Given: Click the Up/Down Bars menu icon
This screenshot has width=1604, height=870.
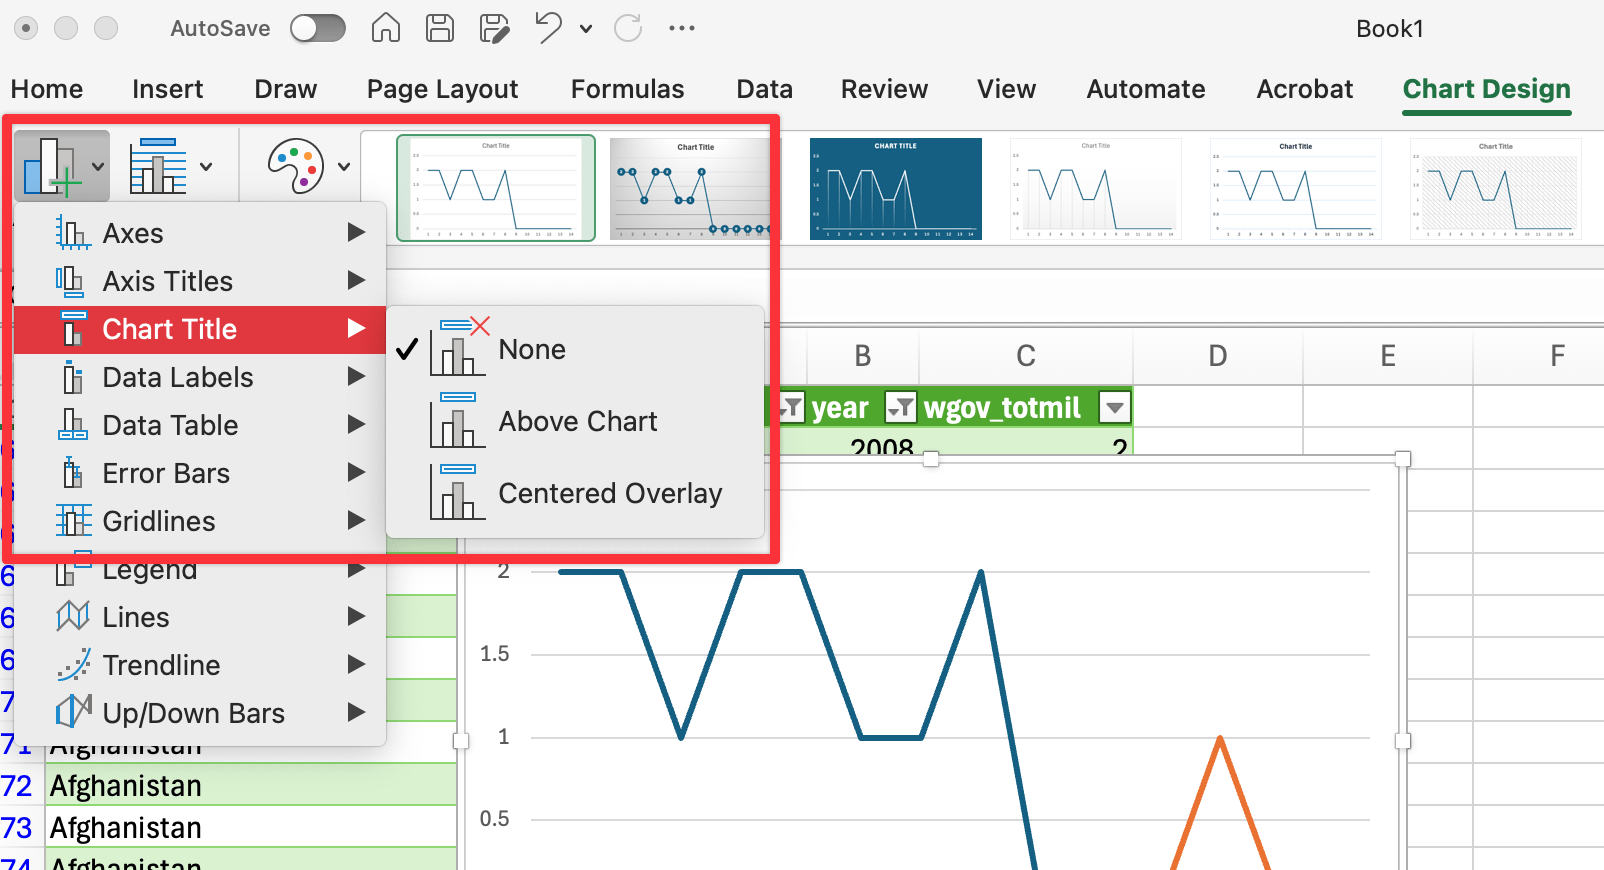Looking at the screenshot, I should (74, 713).
